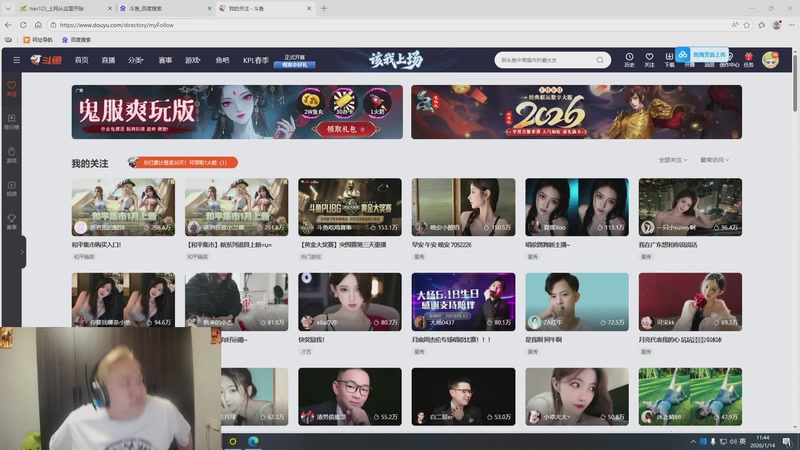Open the 排行榜 icon in sidebar
The image size is (800, 450).
coord(11,122)
